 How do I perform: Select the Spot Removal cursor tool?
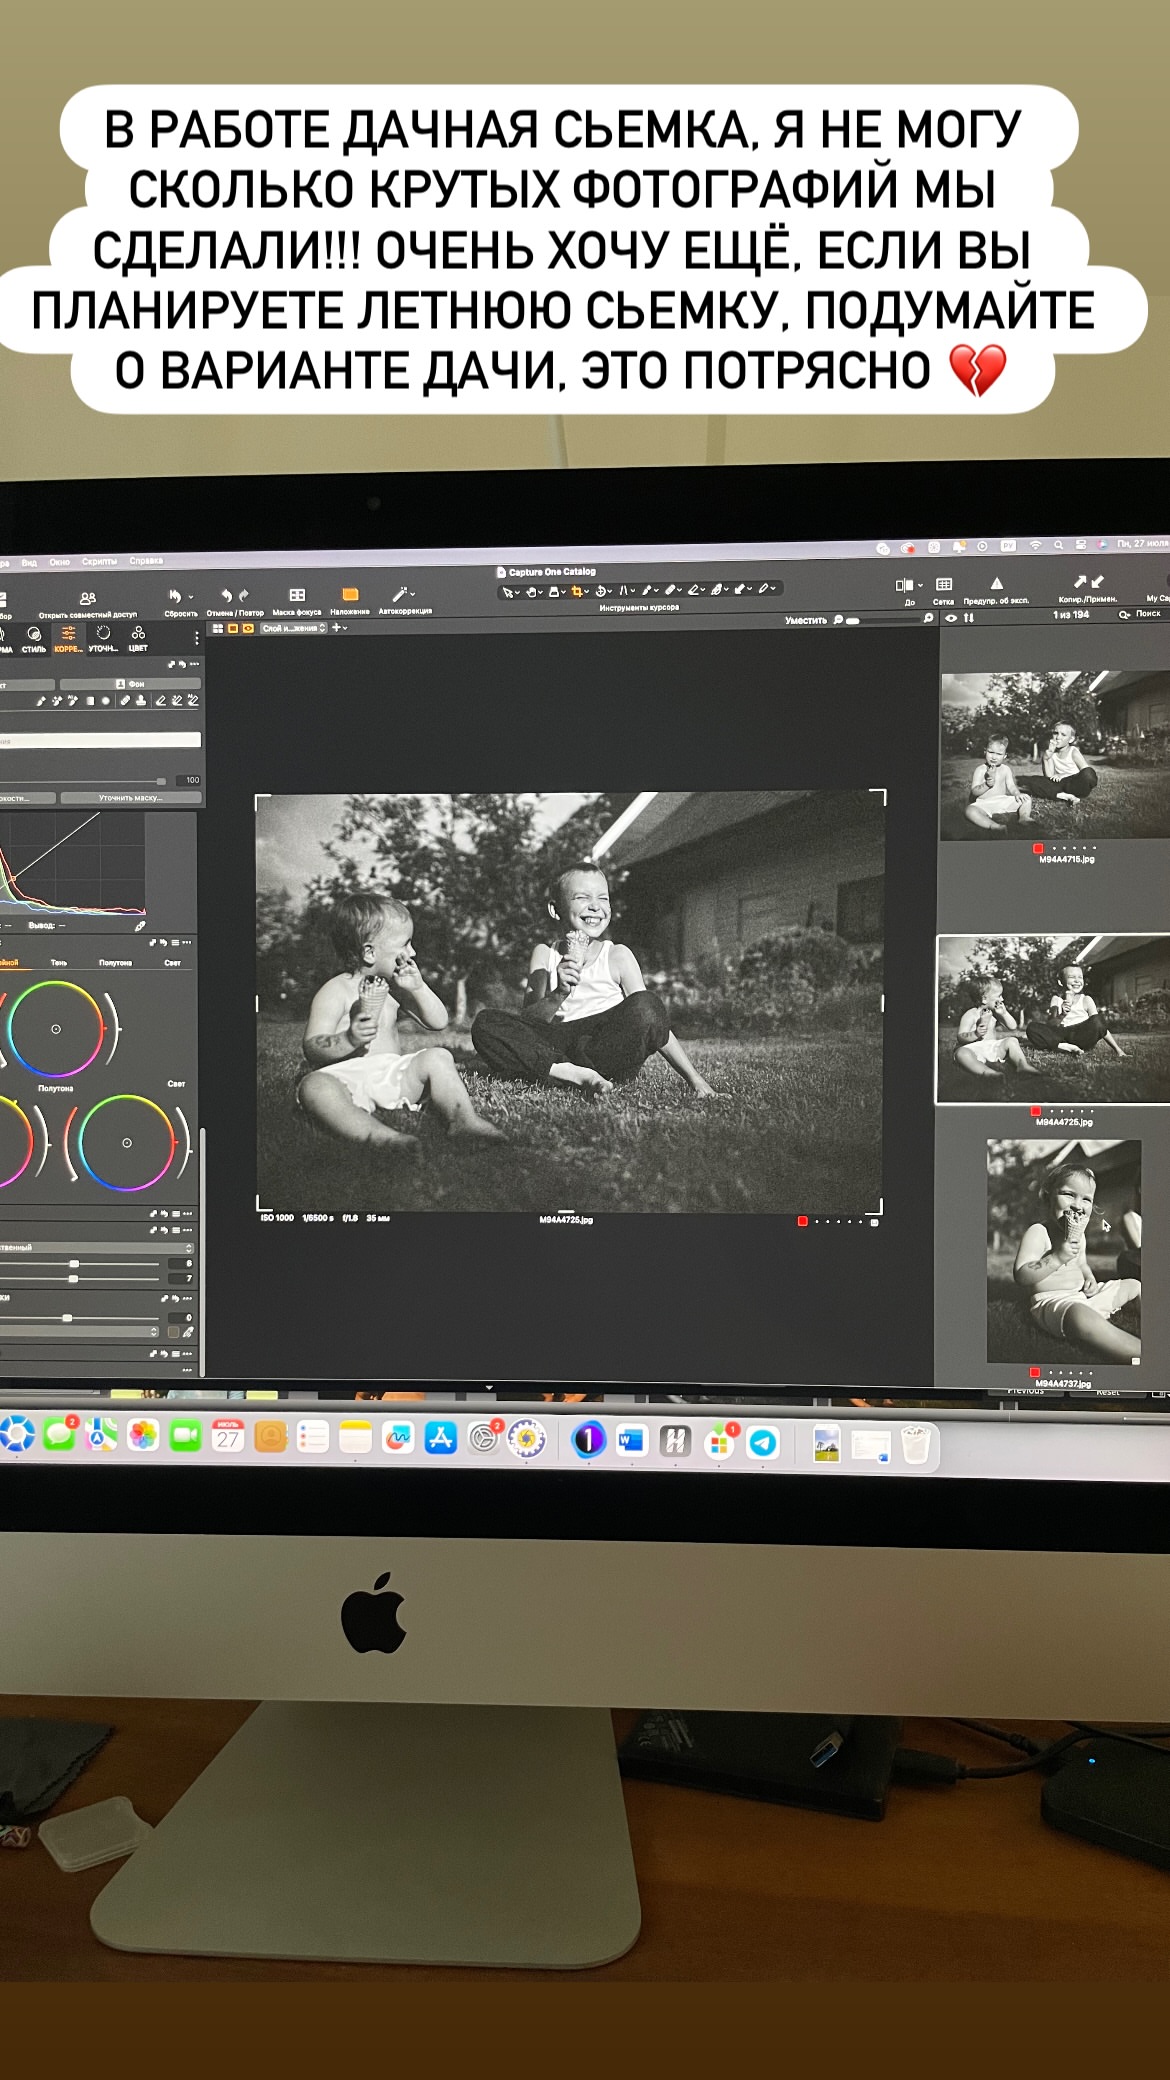pos(670,590)
